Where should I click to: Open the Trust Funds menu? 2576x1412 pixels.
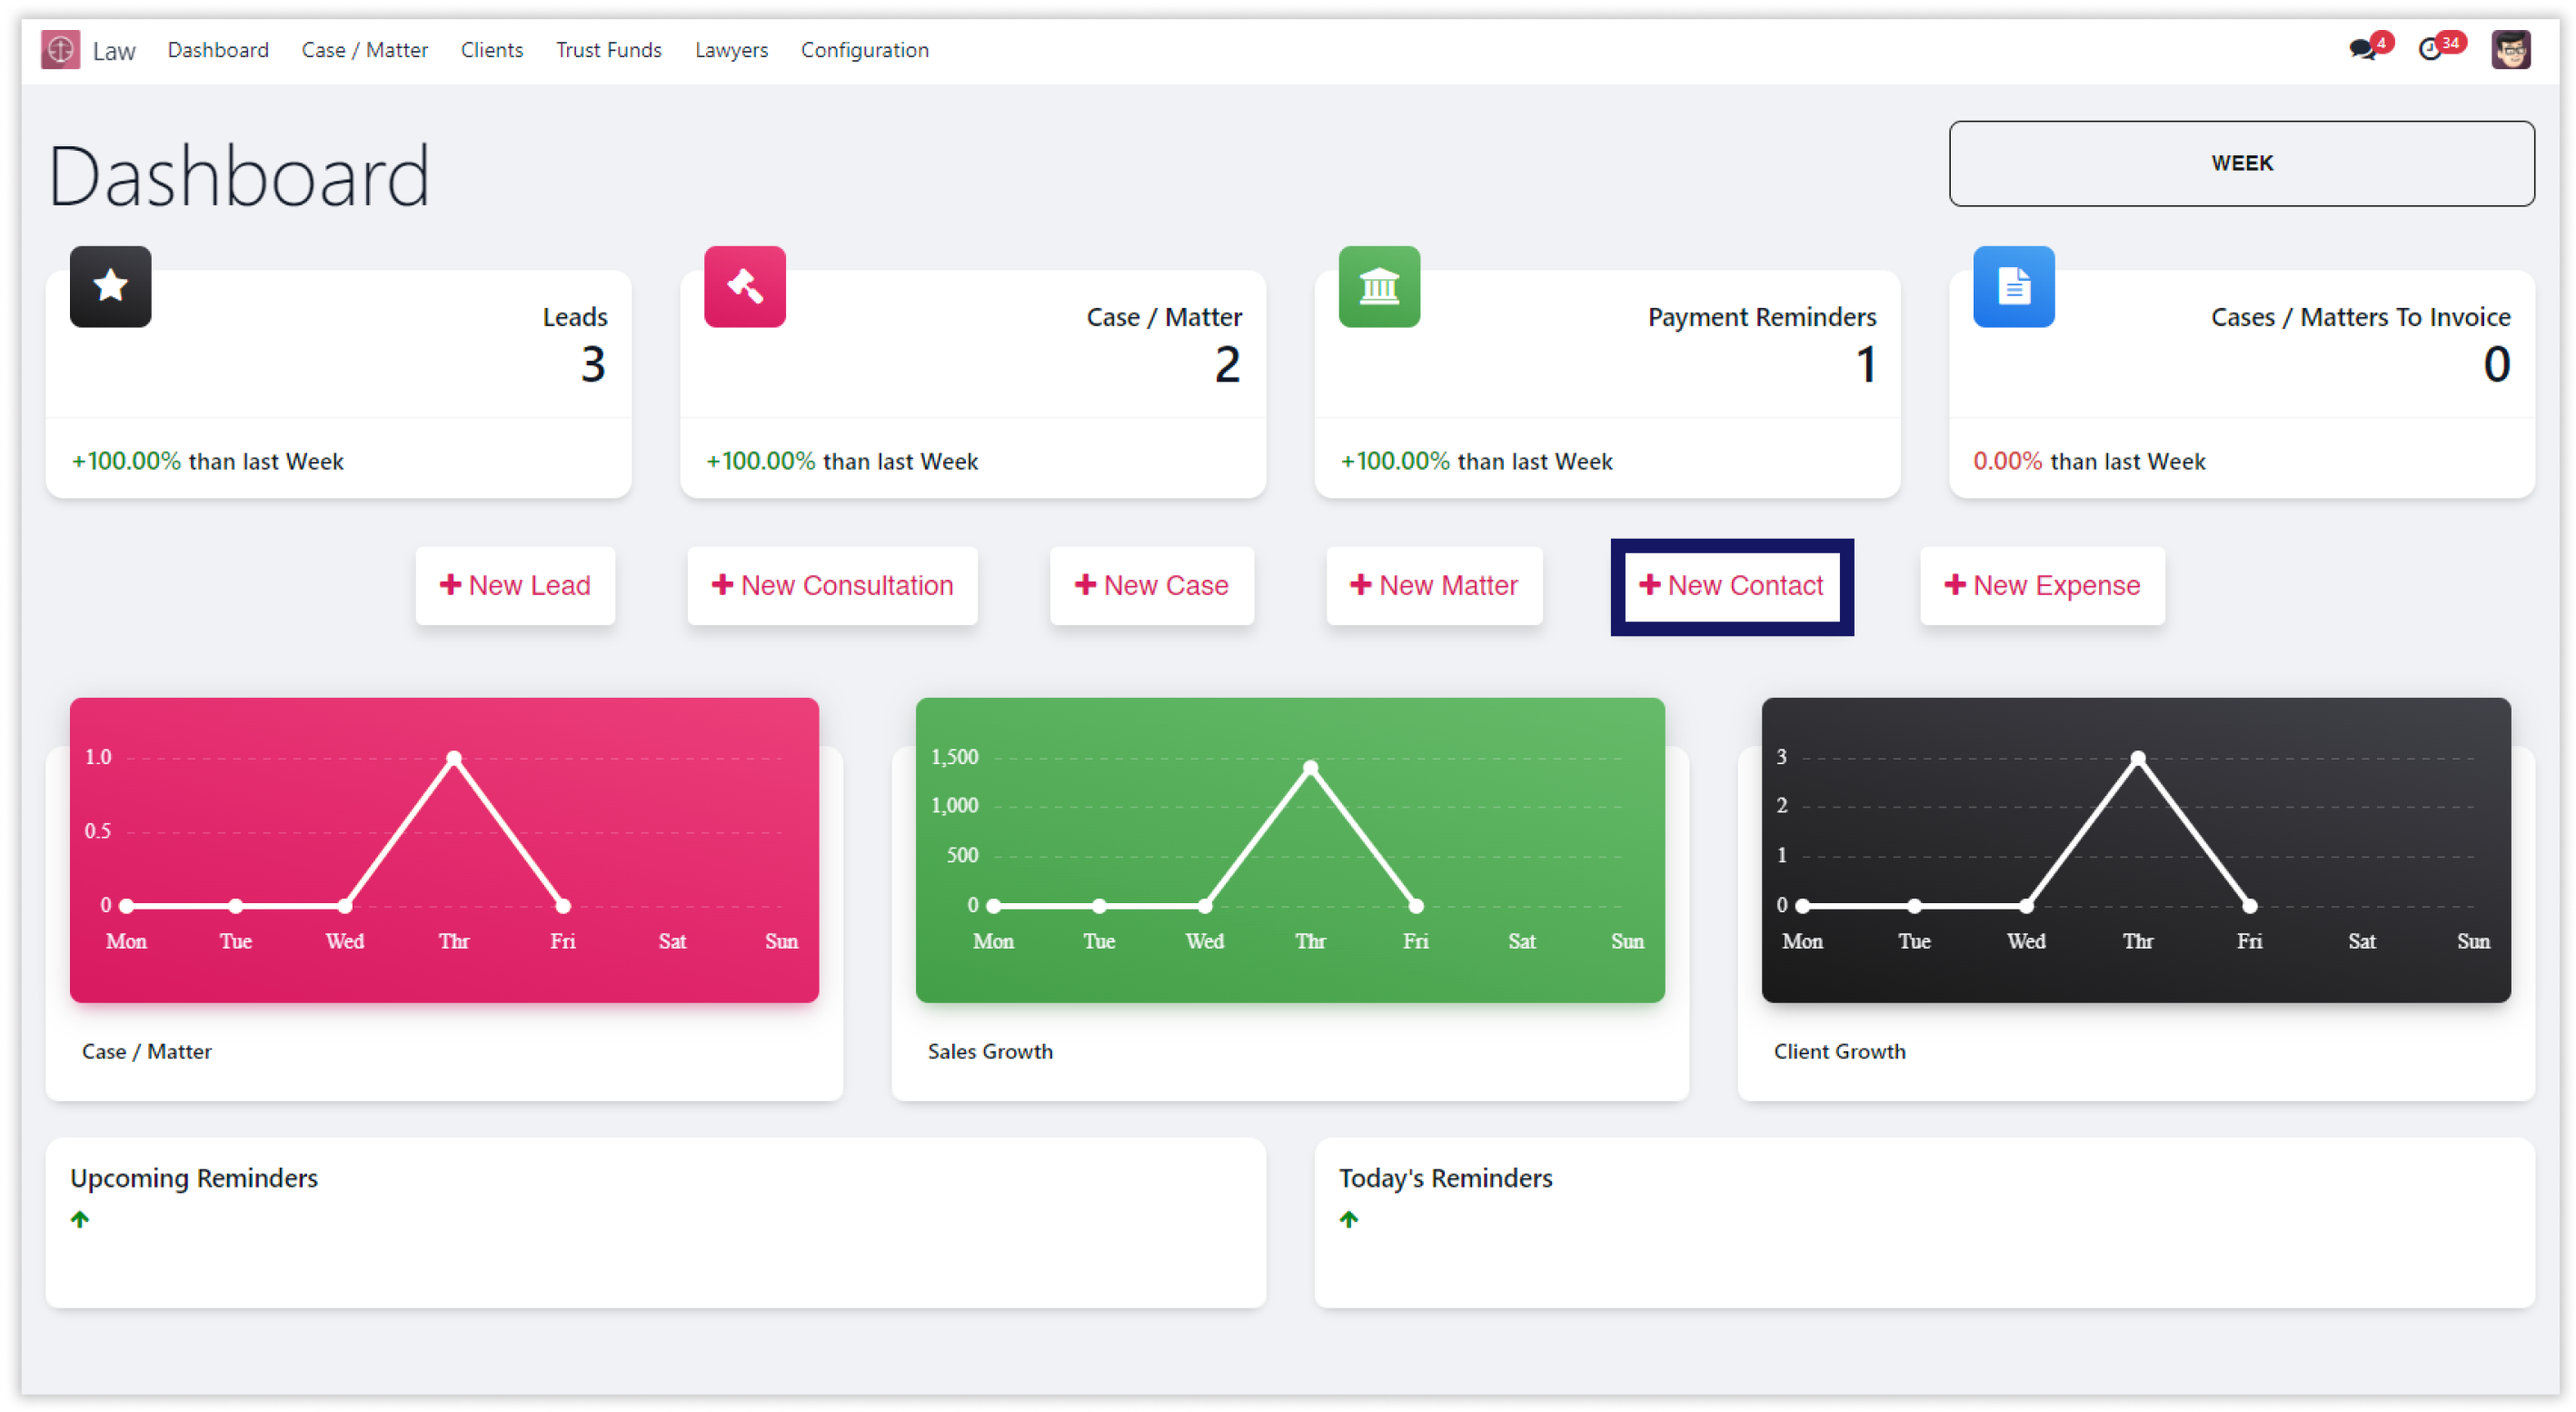pos(608,50)
